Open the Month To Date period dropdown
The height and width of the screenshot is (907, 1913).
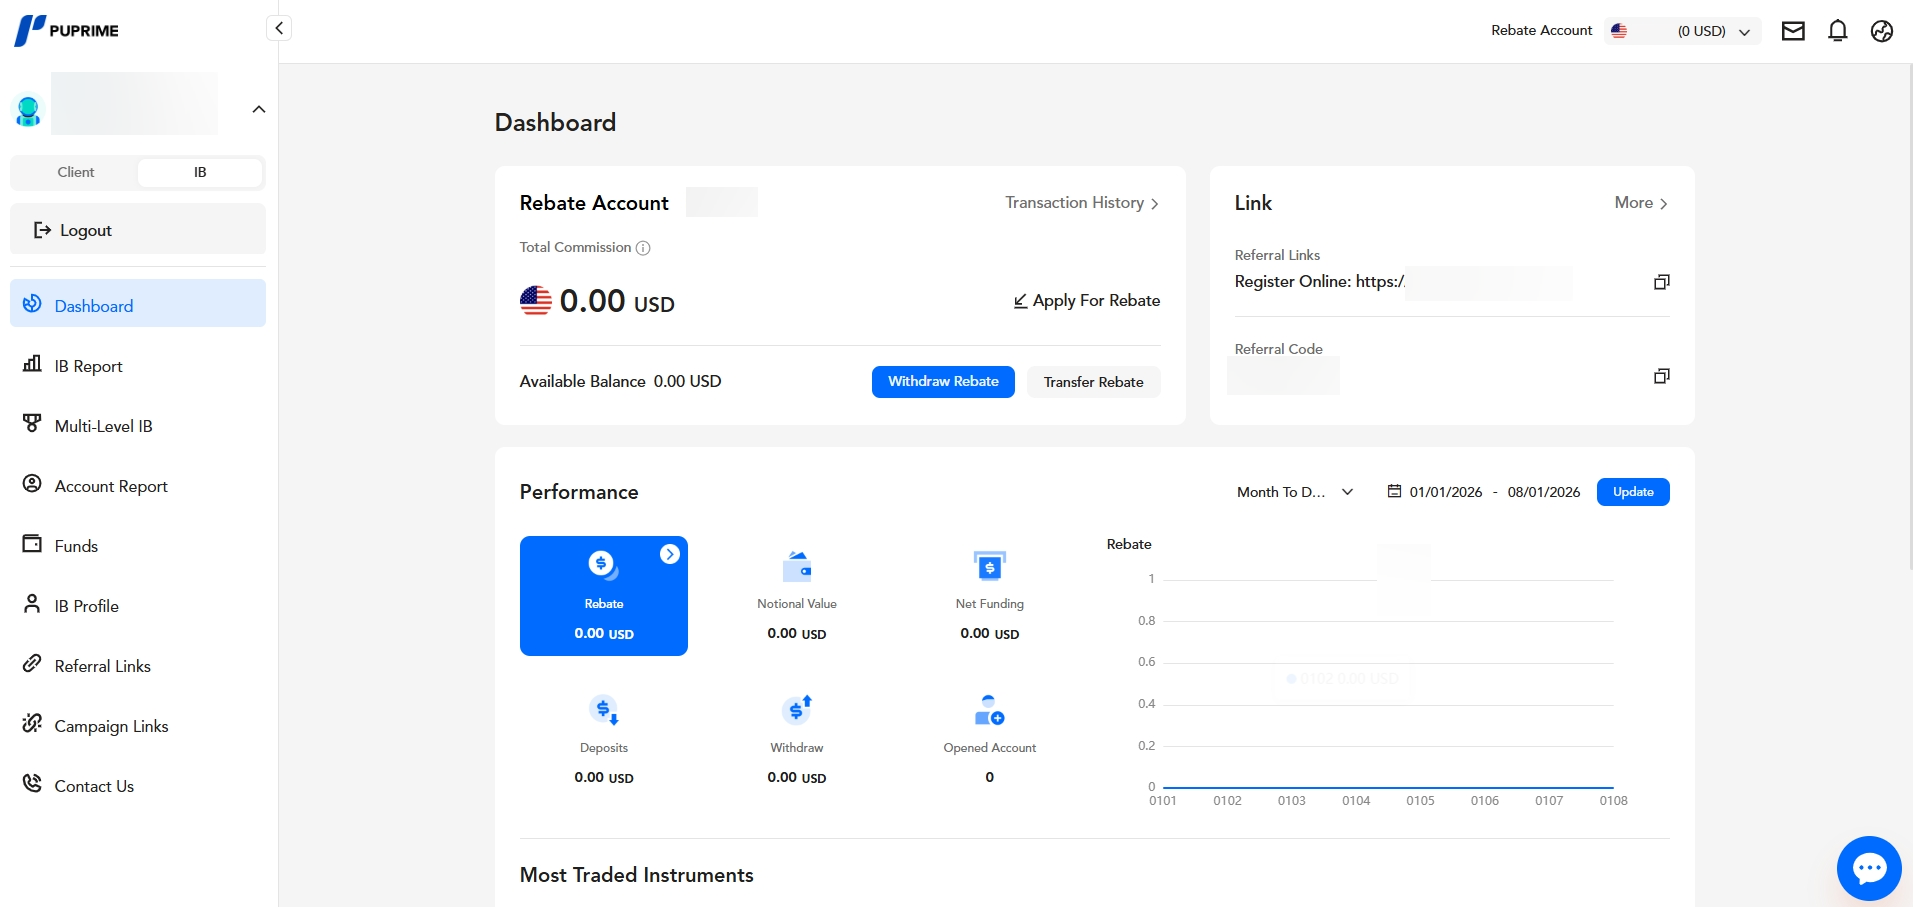[x=1294, y=492]
